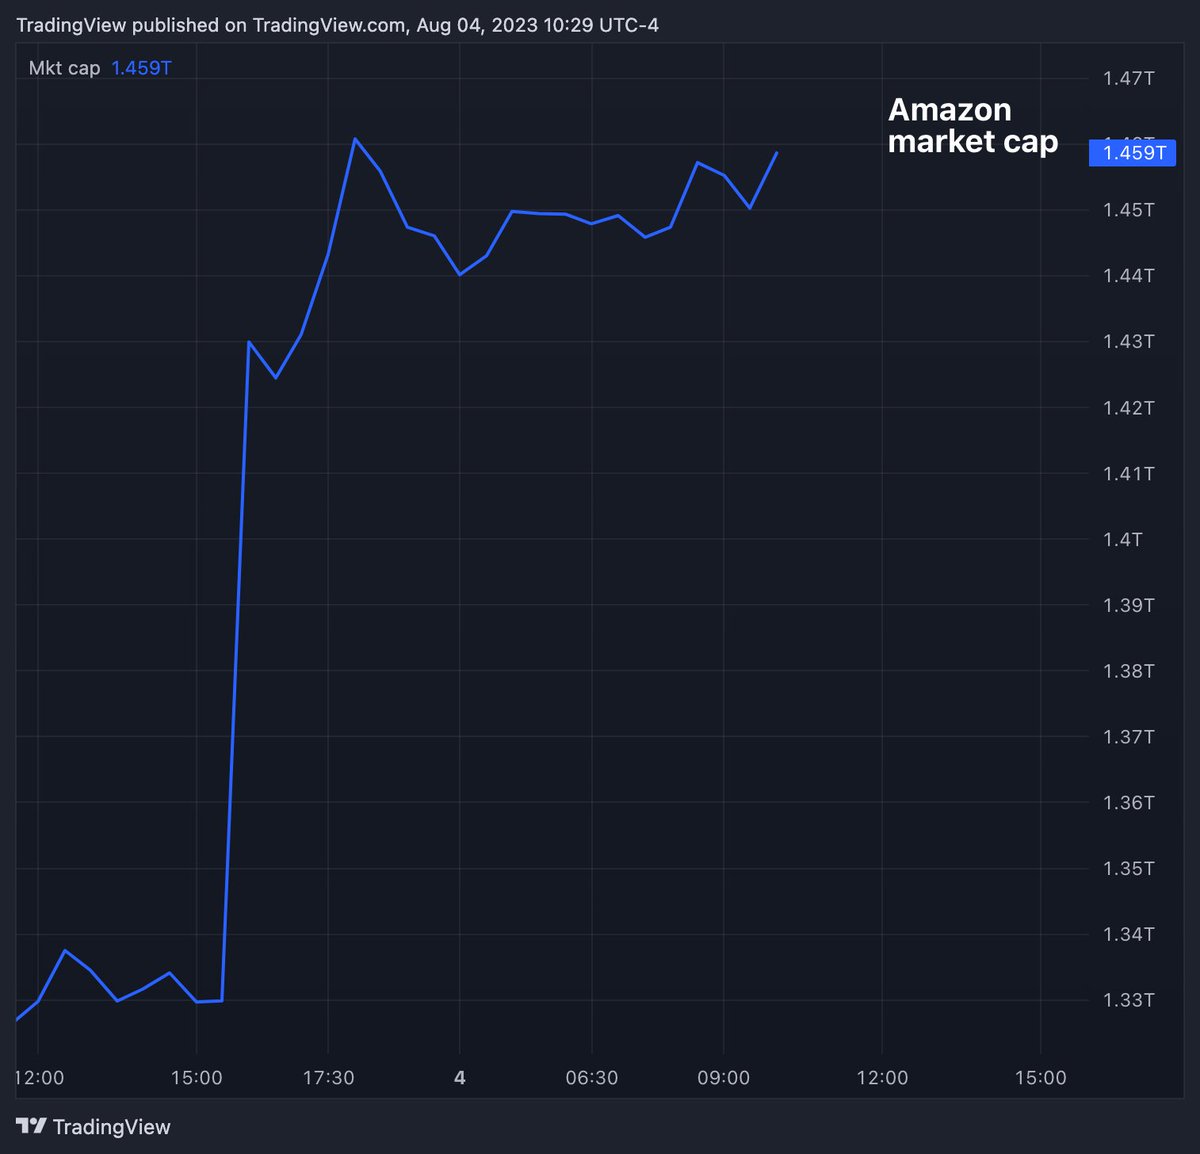The width and height of the screenshot is (1200, 1154).
Task: Click the 1.42T price axis label
Action: coord(1128,407)
